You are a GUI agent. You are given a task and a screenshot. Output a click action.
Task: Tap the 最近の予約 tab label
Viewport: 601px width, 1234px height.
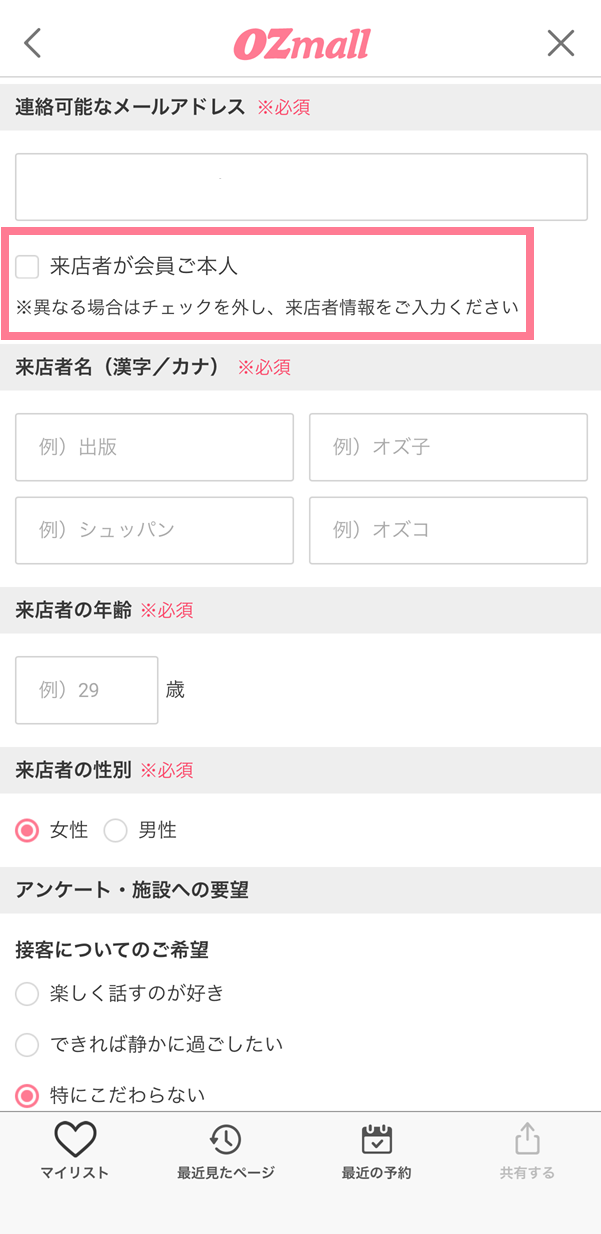coord(376,1173)
